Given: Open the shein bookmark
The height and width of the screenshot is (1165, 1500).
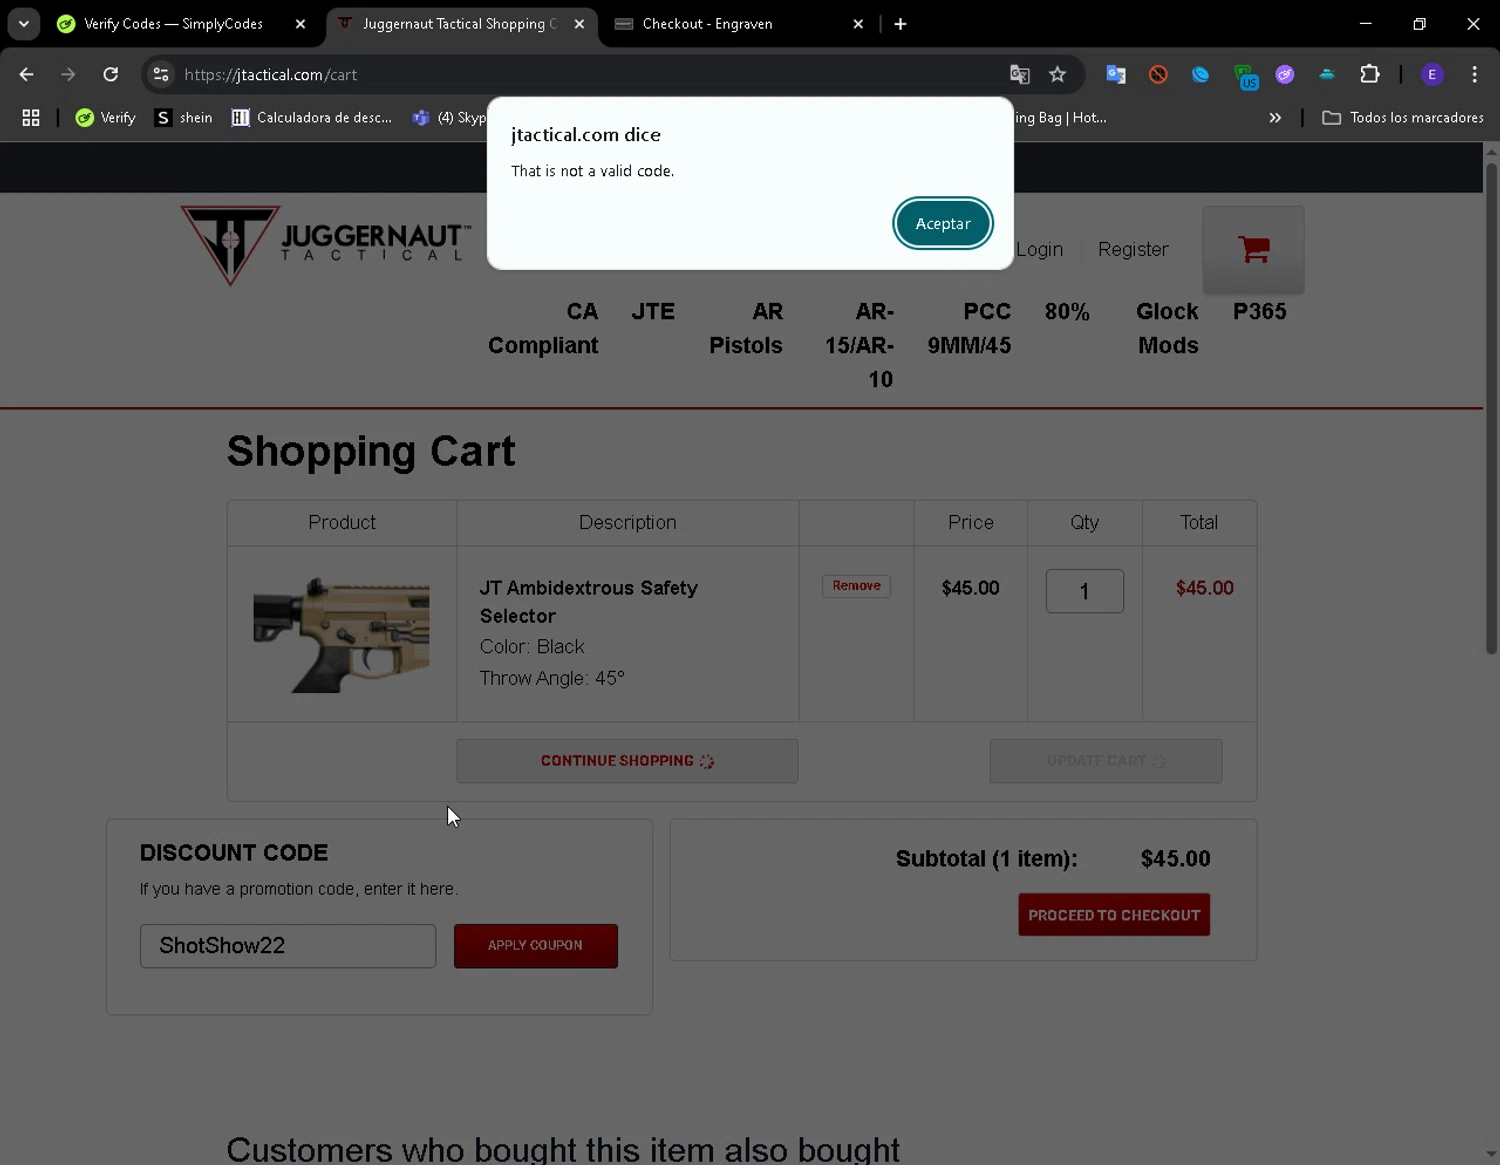Looking at the screenshot, I should point(184,118).
